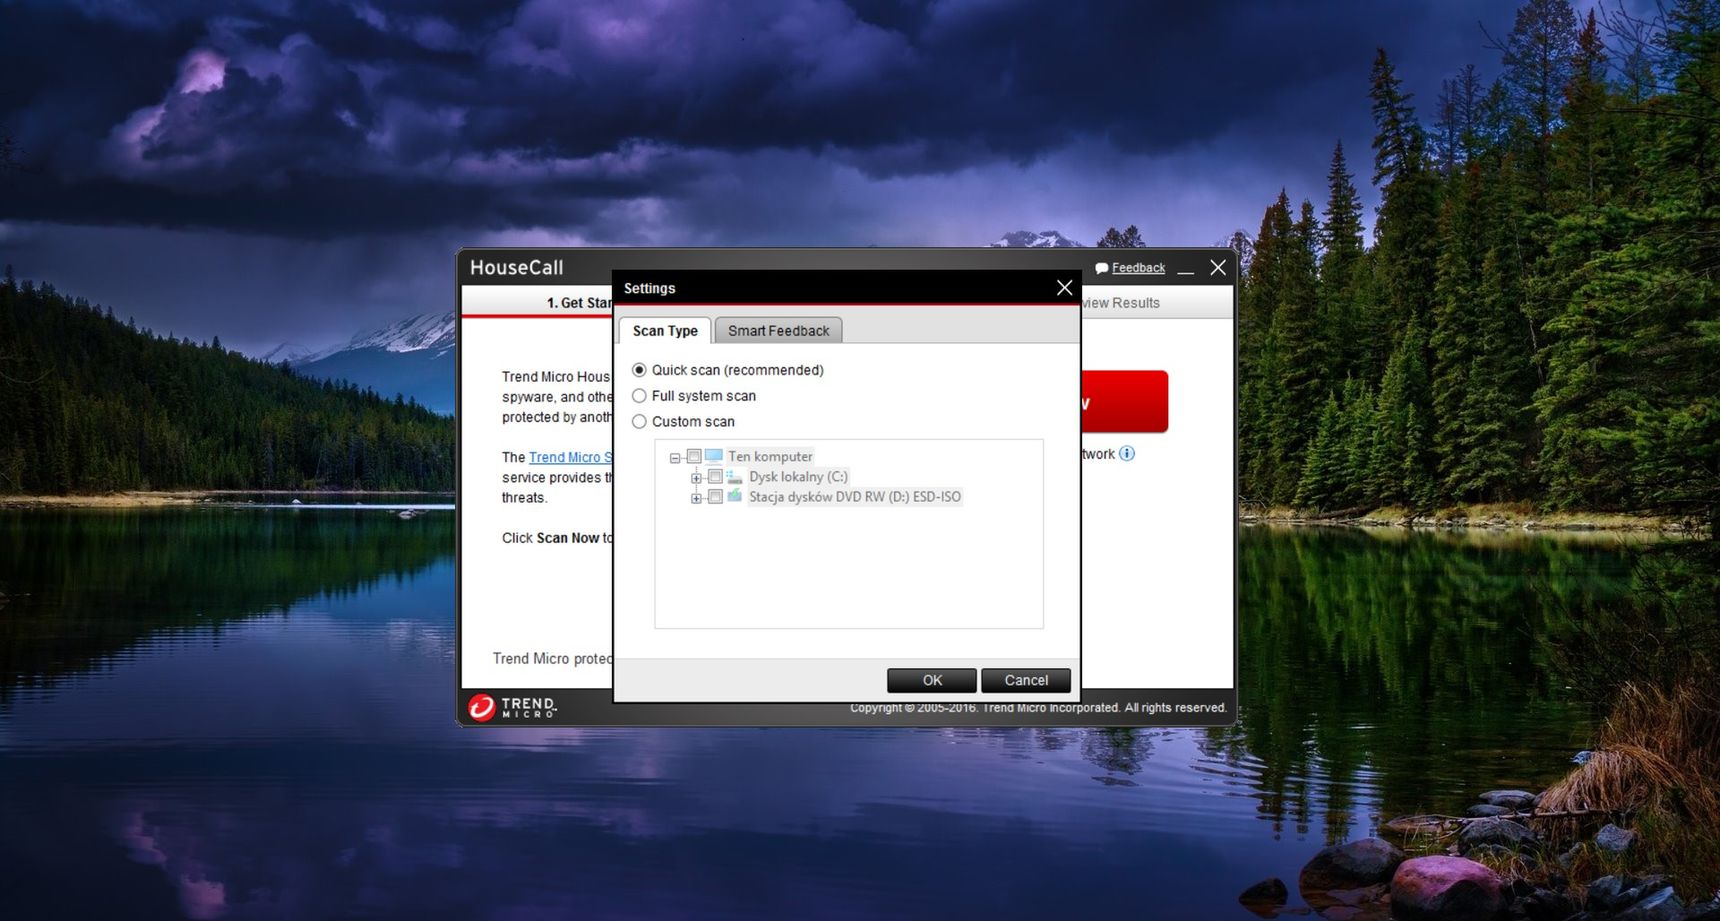1720x921 pixels.
Task: Switch to the Smart Feedback tab
Action: [x=778, y=331]
